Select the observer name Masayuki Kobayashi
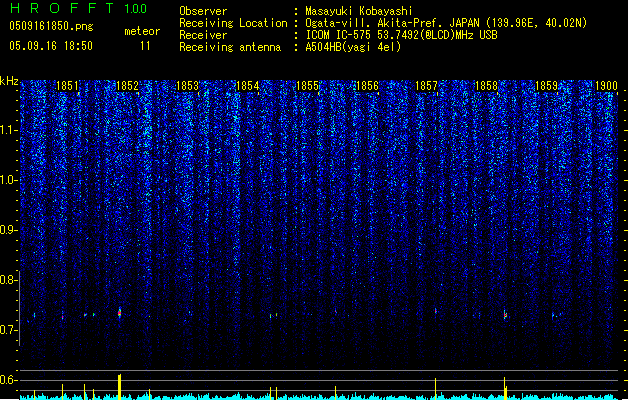 point(359,11)
